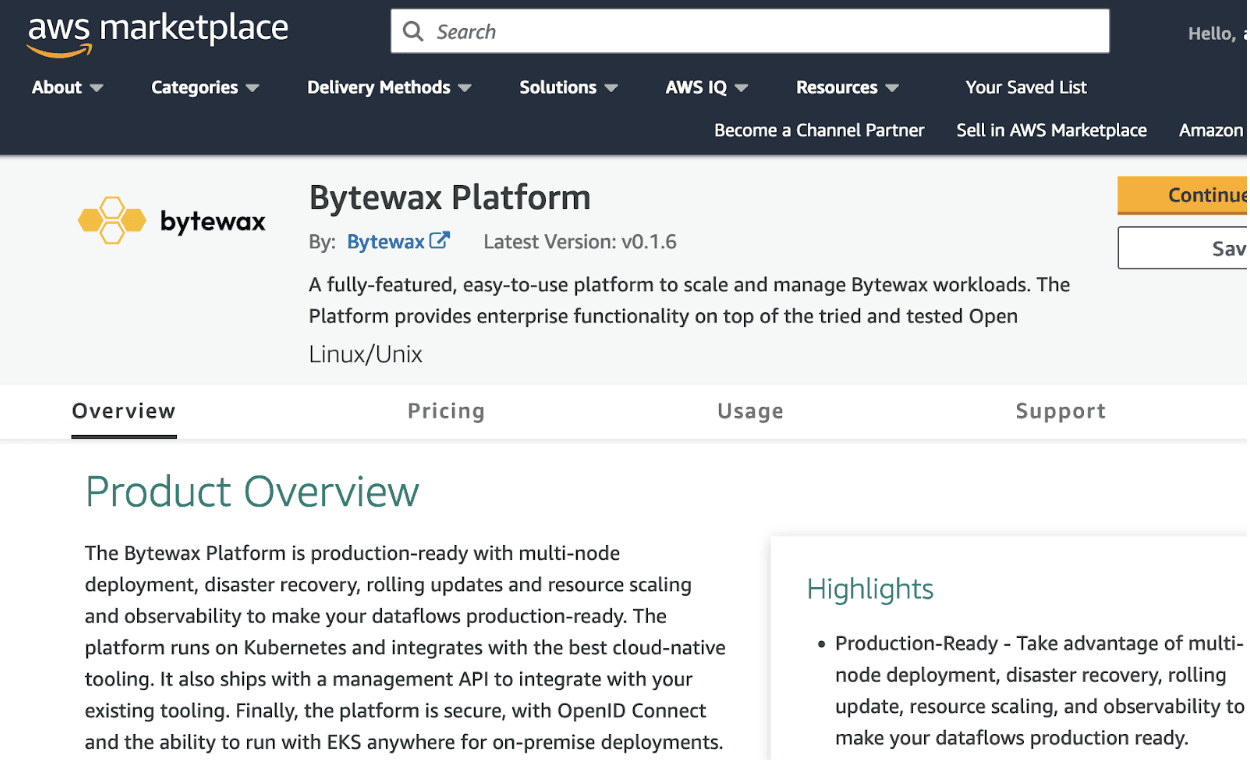Open the Usage tab
This screenshot has width=1250, height=766.
(750, 411)
